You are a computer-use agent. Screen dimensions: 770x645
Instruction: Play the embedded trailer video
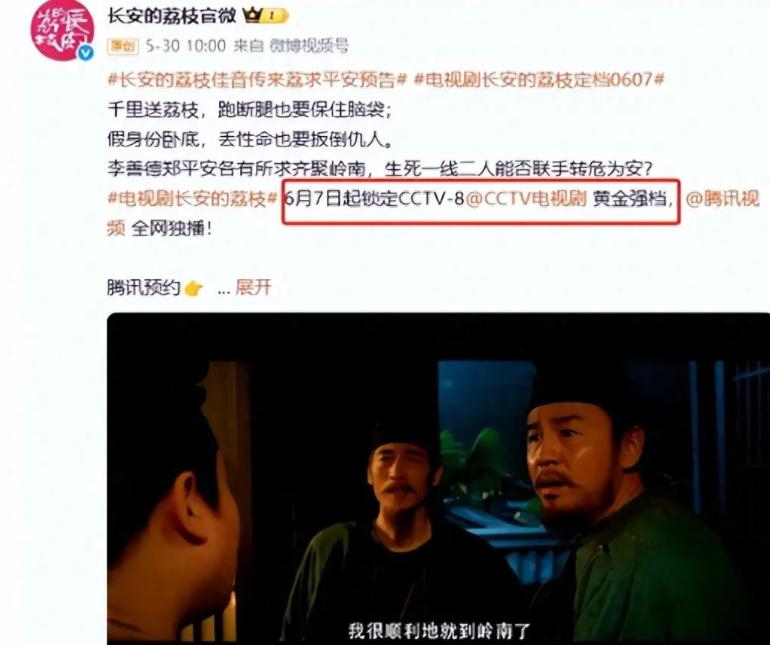click(x=439, y=478)
